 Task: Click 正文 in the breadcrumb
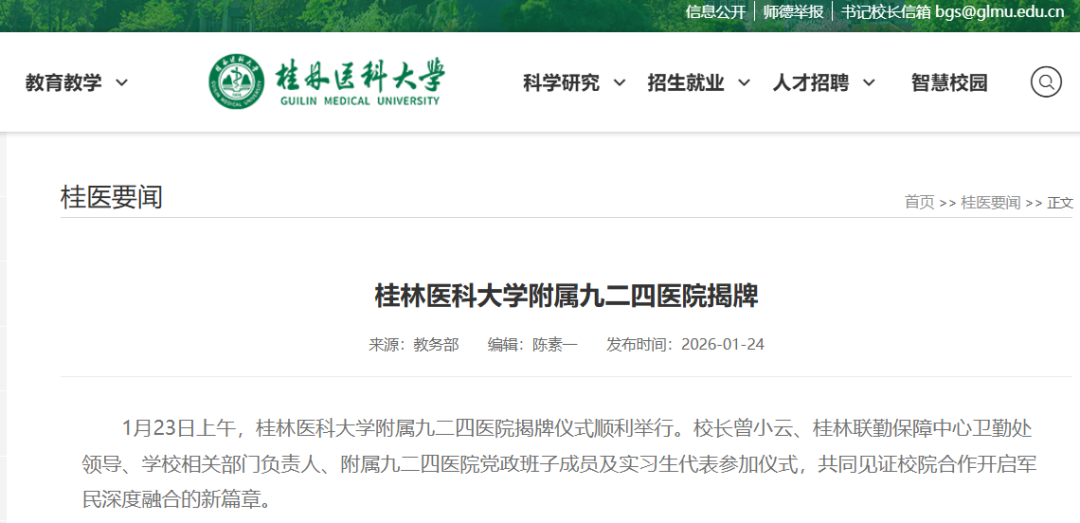coord(1060,203)
